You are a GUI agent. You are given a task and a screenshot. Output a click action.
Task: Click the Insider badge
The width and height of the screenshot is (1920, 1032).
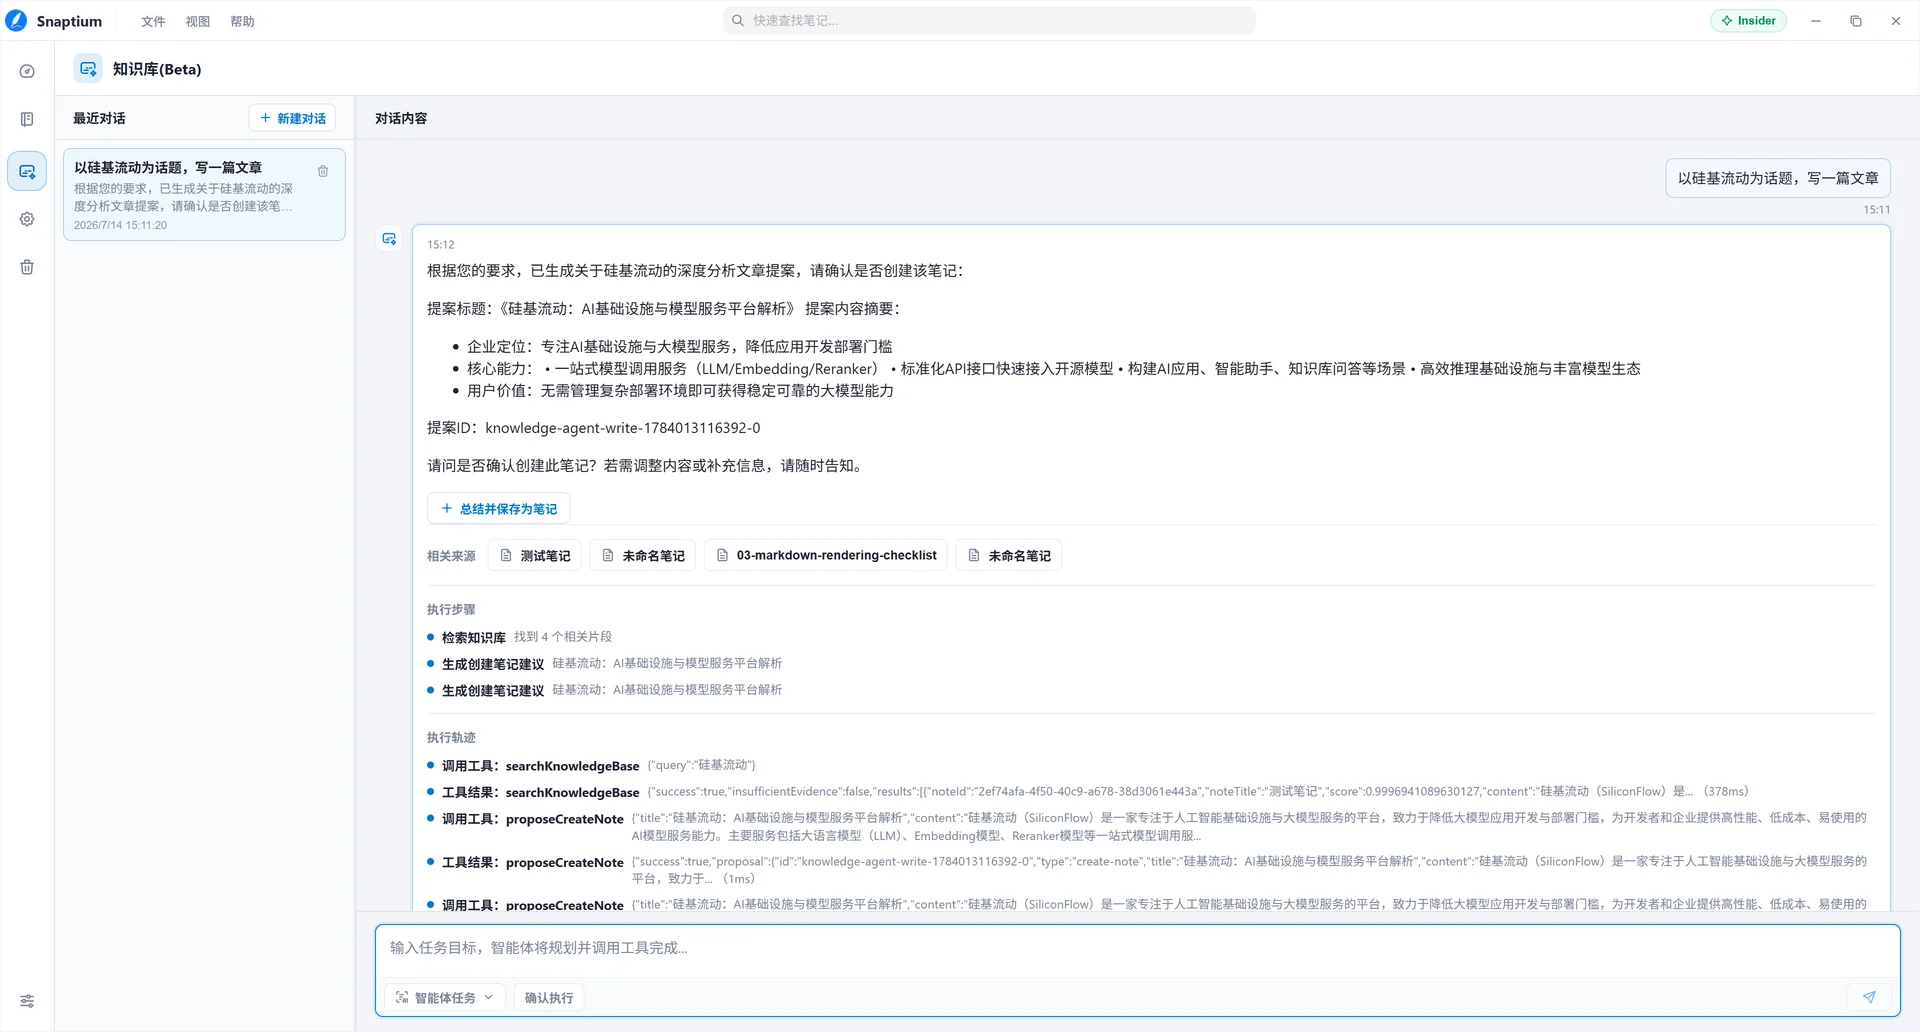(x=1748, y=21)
